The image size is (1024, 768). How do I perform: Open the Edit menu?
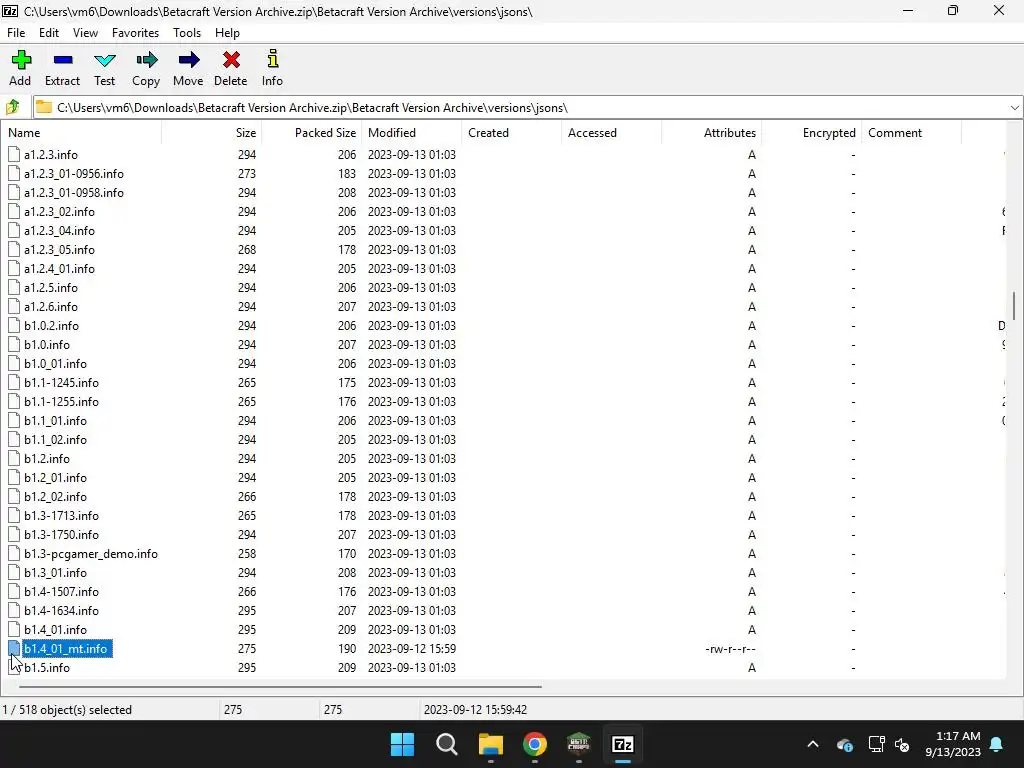tap(49, 33)
